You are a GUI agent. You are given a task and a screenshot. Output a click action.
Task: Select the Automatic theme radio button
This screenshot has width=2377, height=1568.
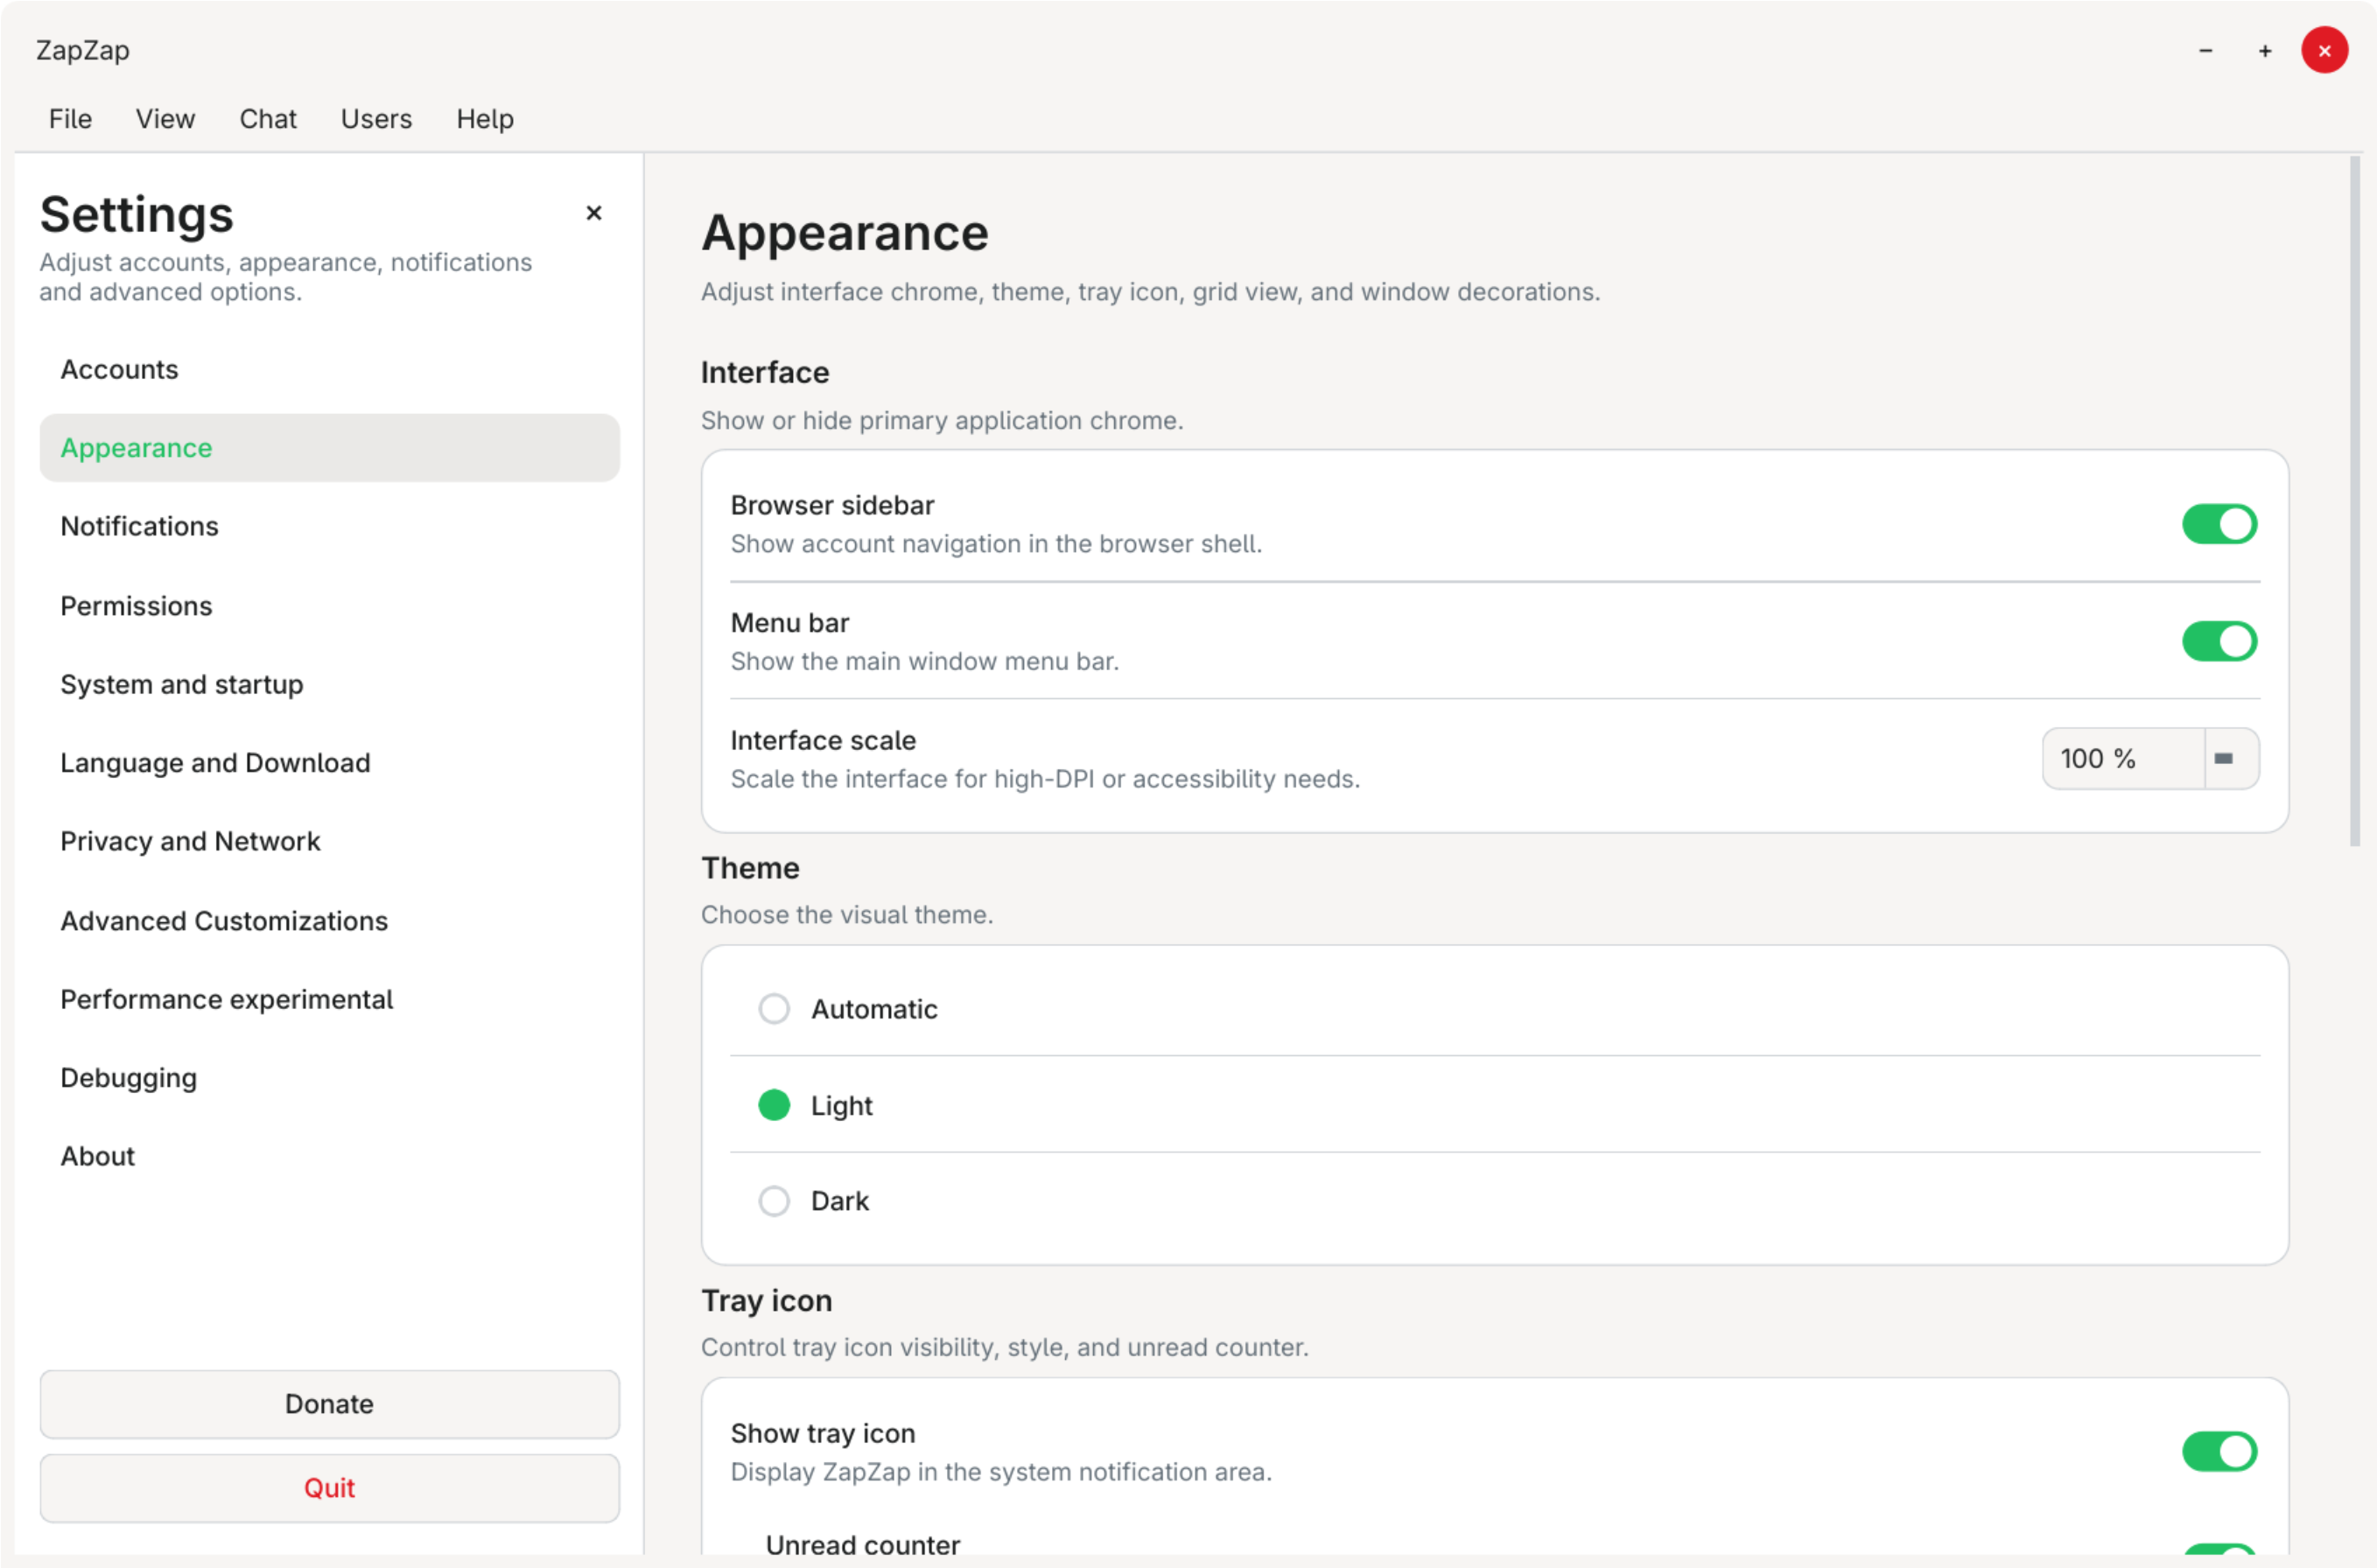[773, 1008]
